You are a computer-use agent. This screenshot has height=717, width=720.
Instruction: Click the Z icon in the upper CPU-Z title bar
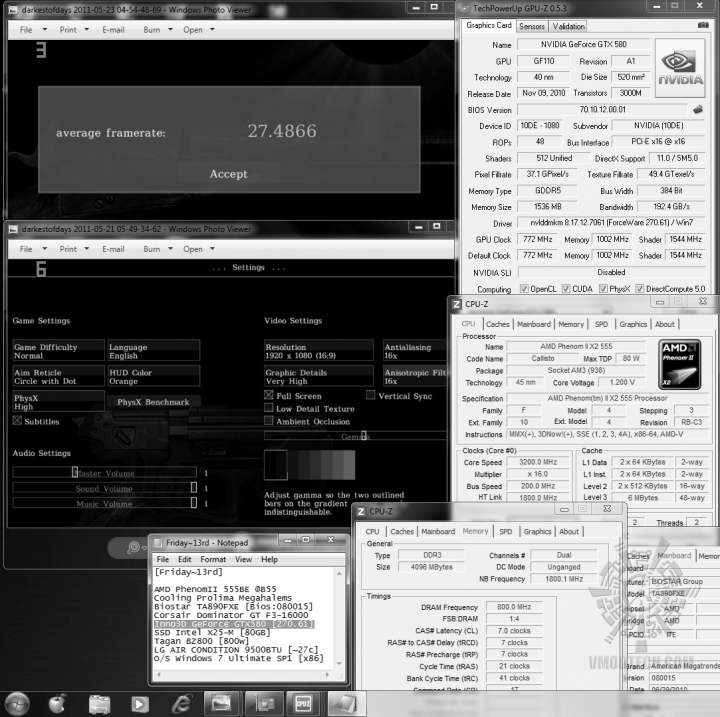(x=456, y=304)
